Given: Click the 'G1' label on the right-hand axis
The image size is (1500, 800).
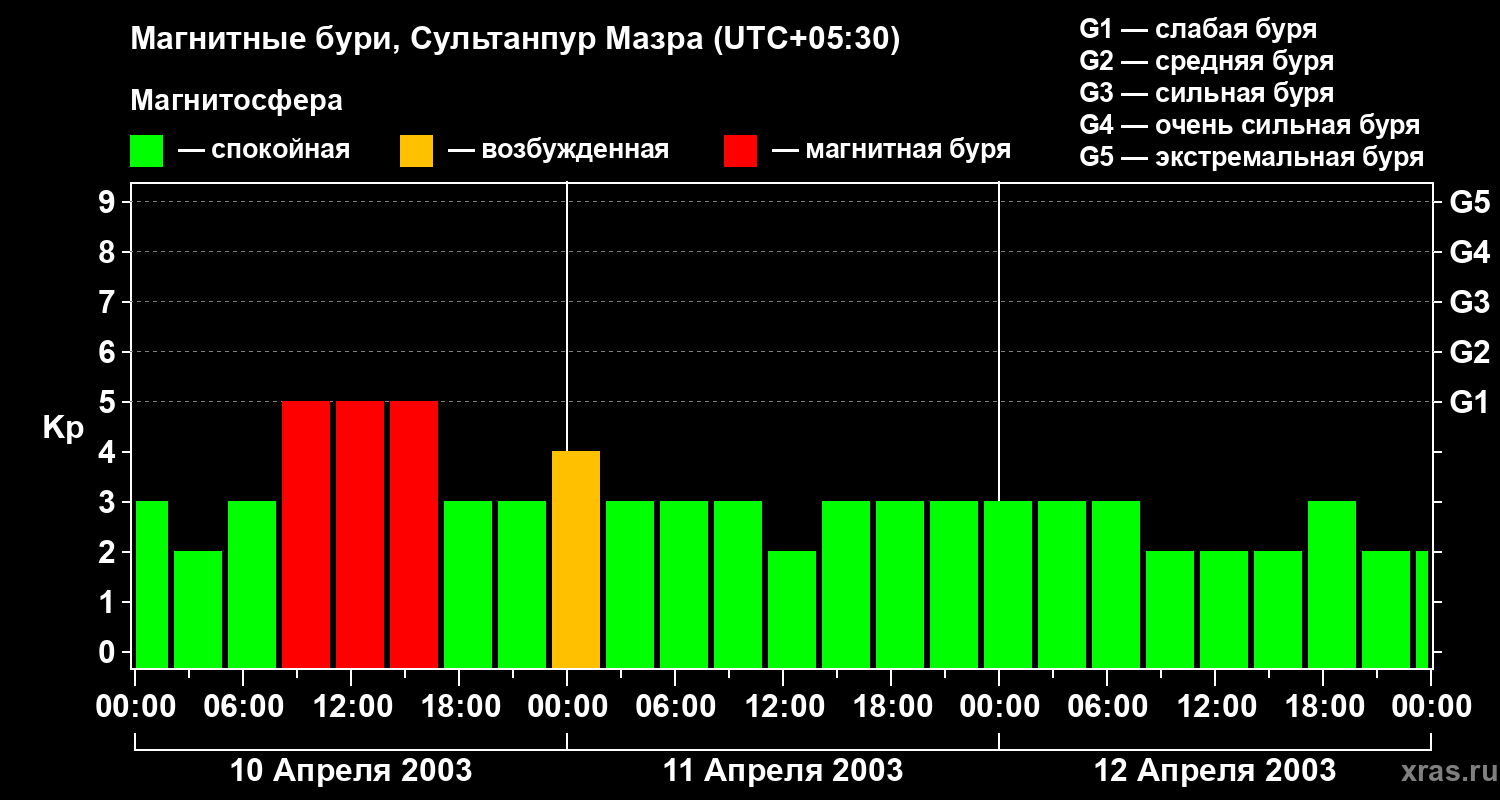Looking at the screenshot, I should (1470, 402).
